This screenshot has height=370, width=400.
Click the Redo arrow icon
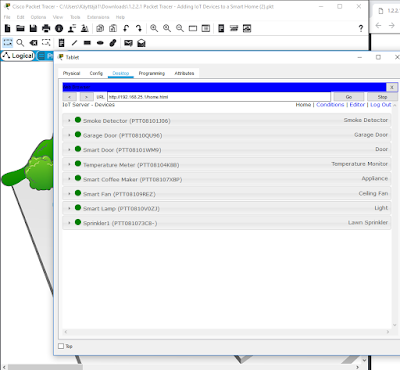pos(139,29)
